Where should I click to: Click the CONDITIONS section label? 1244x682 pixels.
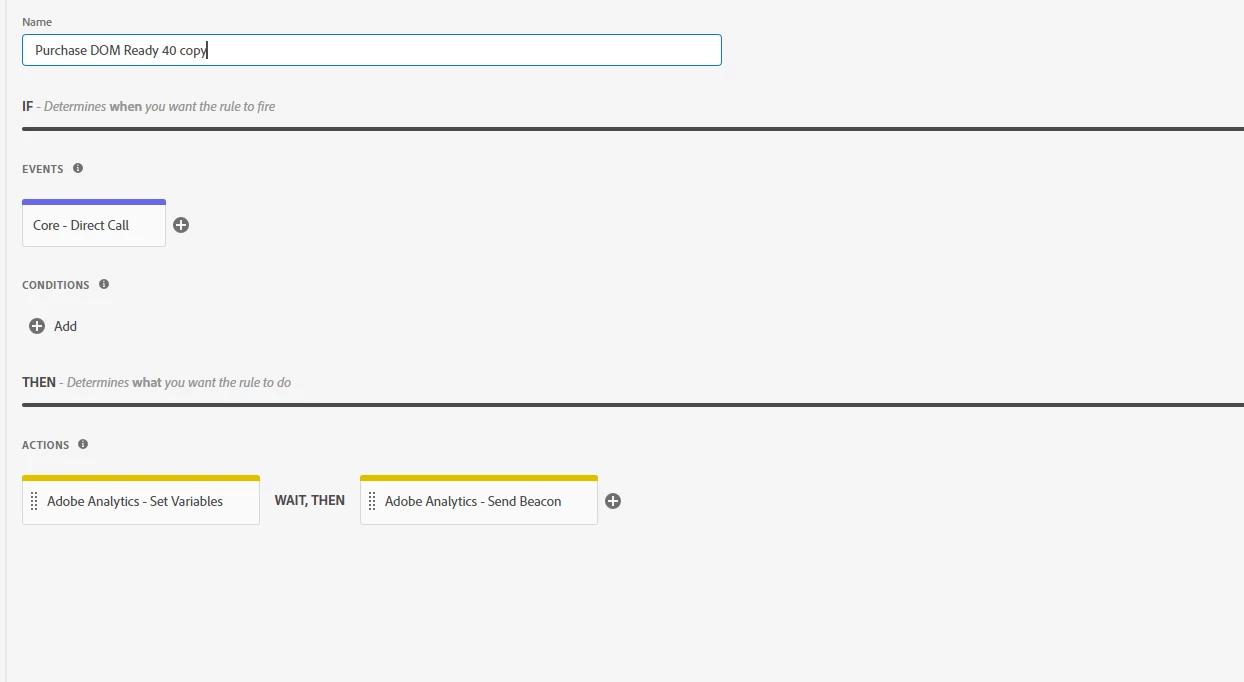(56, 285)
